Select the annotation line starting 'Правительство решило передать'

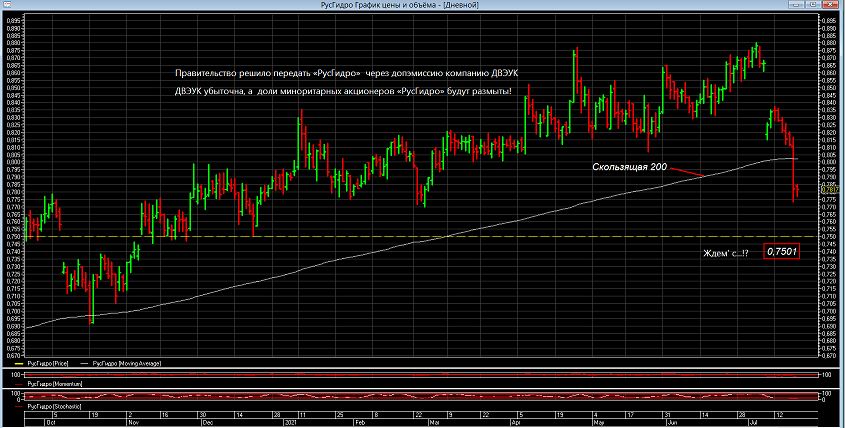[347, 73]
